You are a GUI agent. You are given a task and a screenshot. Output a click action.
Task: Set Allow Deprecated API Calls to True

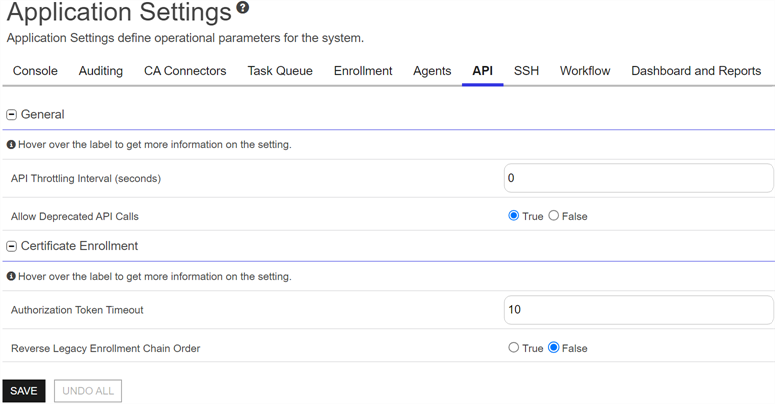514,216
